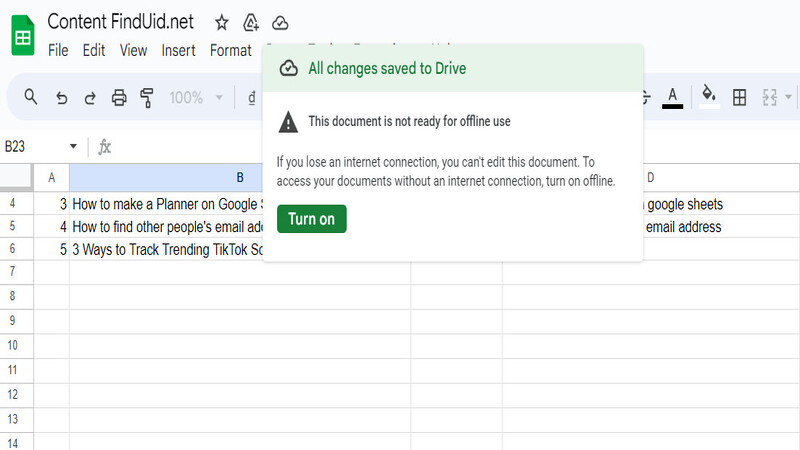Open the File menu
800x450 pixels.
click(58, 51)
